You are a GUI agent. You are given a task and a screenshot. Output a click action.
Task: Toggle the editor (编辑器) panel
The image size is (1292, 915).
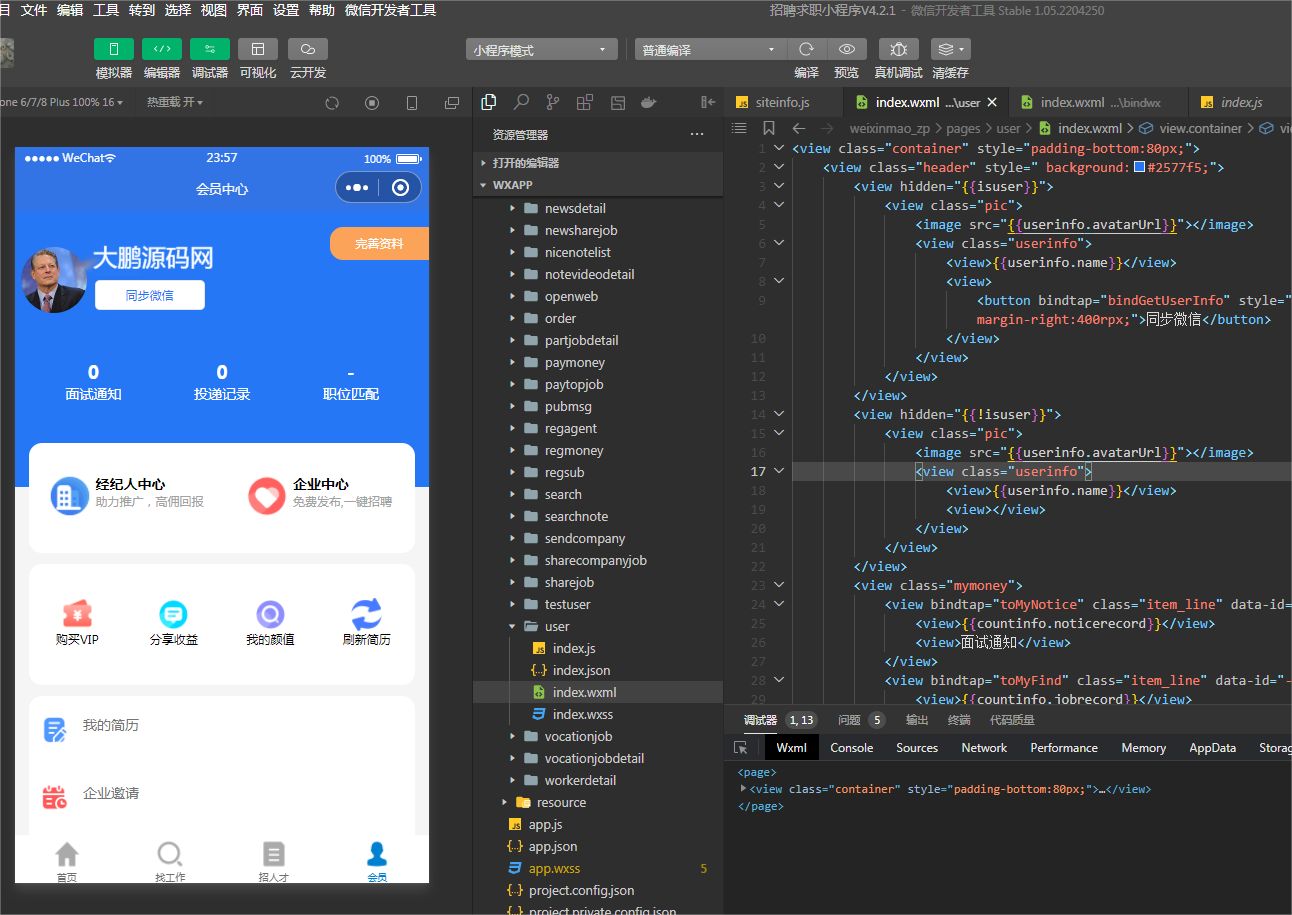[162, 49]
